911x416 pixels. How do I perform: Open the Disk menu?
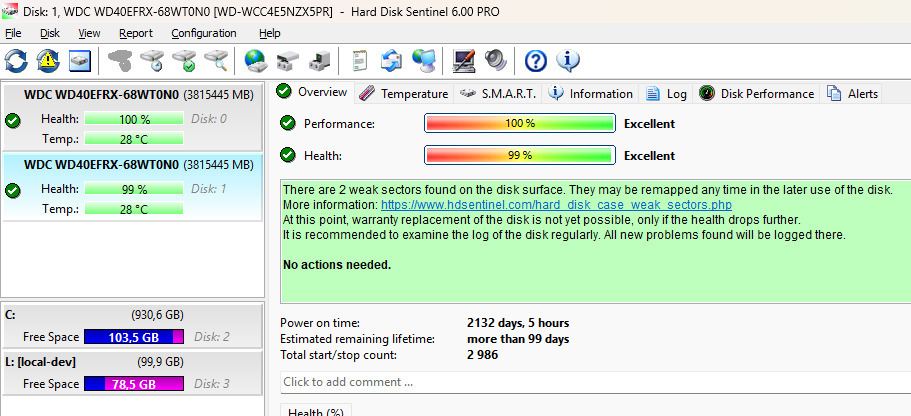click(50, 33)
